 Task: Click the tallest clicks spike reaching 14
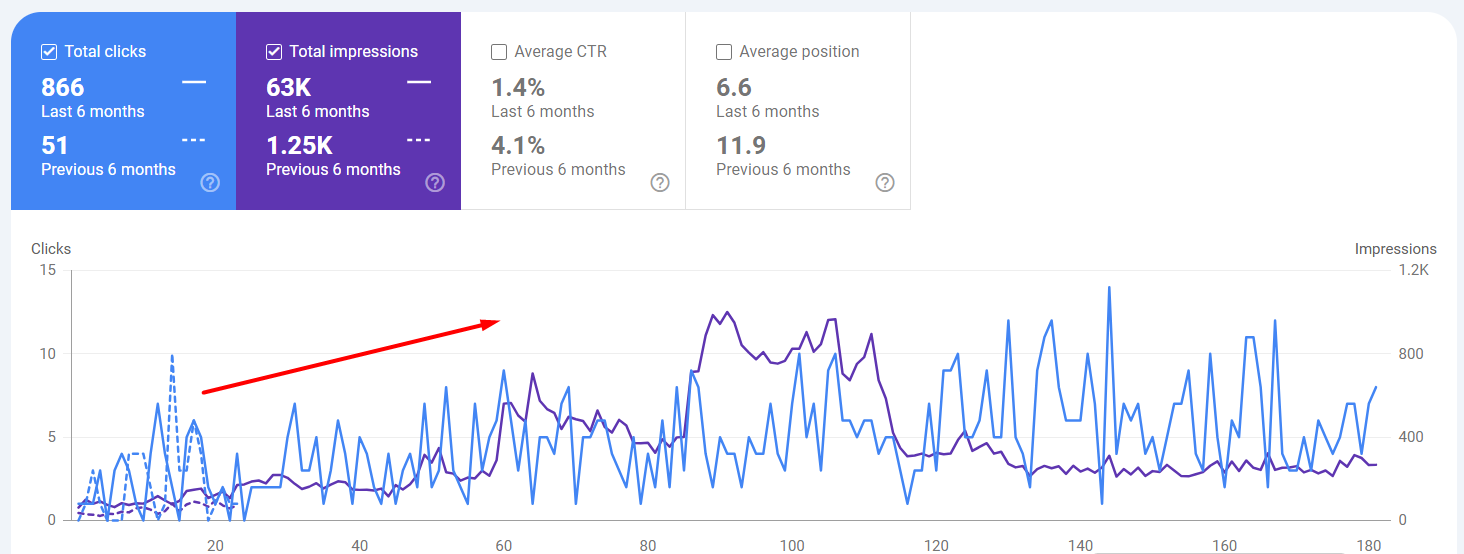[1109, 288]
